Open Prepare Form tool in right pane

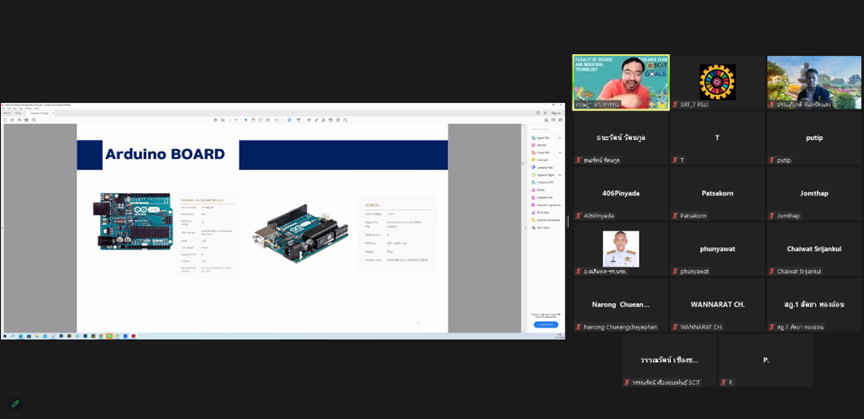pos(542,197)
